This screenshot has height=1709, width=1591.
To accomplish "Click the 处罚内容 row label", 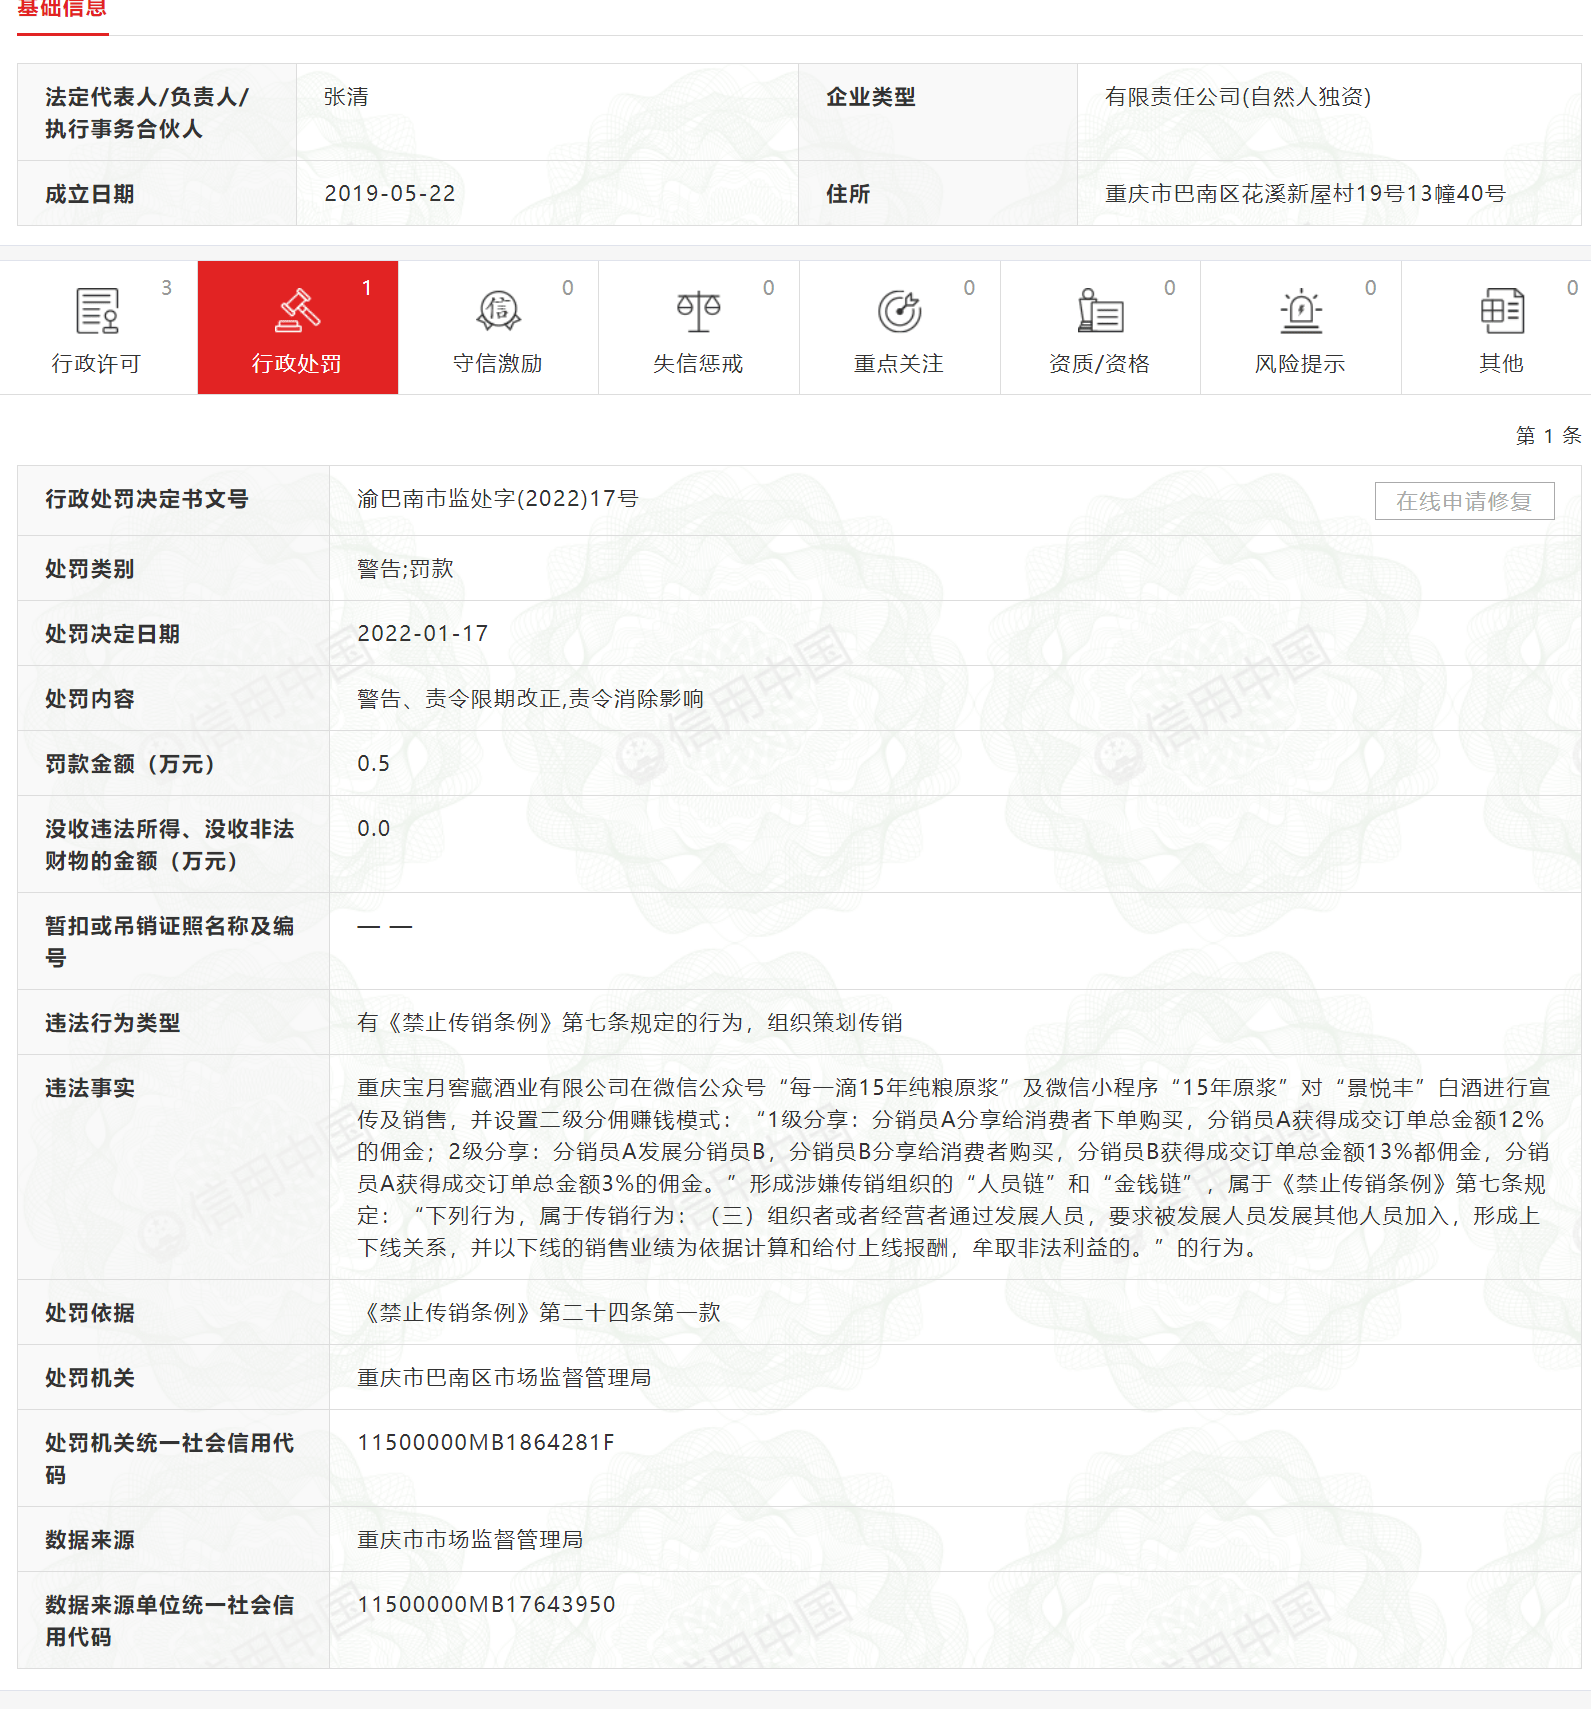I will (x=90, y=699).
